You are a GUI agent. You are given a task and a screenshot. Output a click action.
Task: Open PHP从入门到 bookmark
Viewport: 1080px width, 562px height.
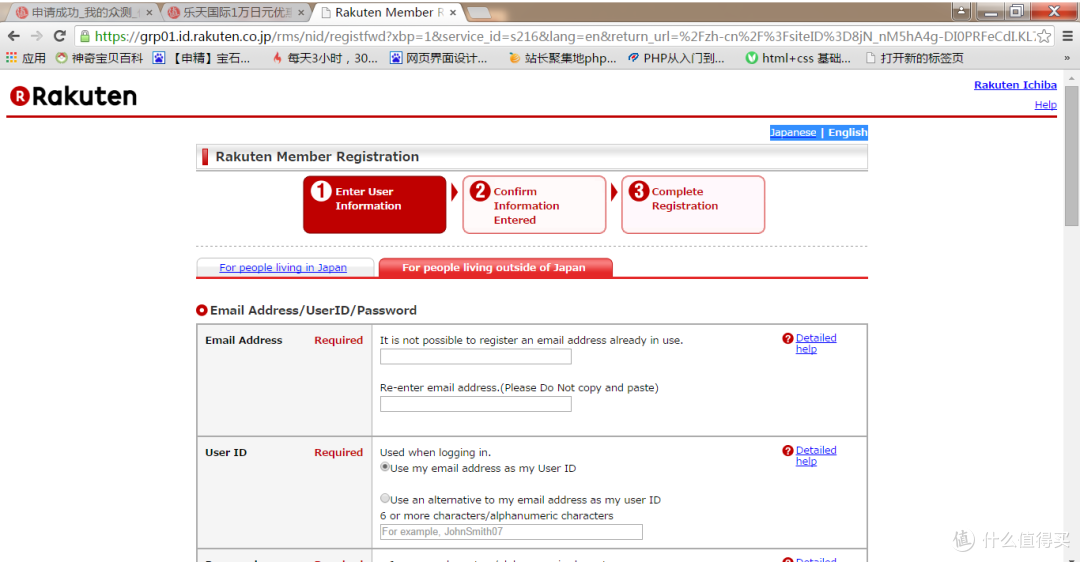coord(676,58)
